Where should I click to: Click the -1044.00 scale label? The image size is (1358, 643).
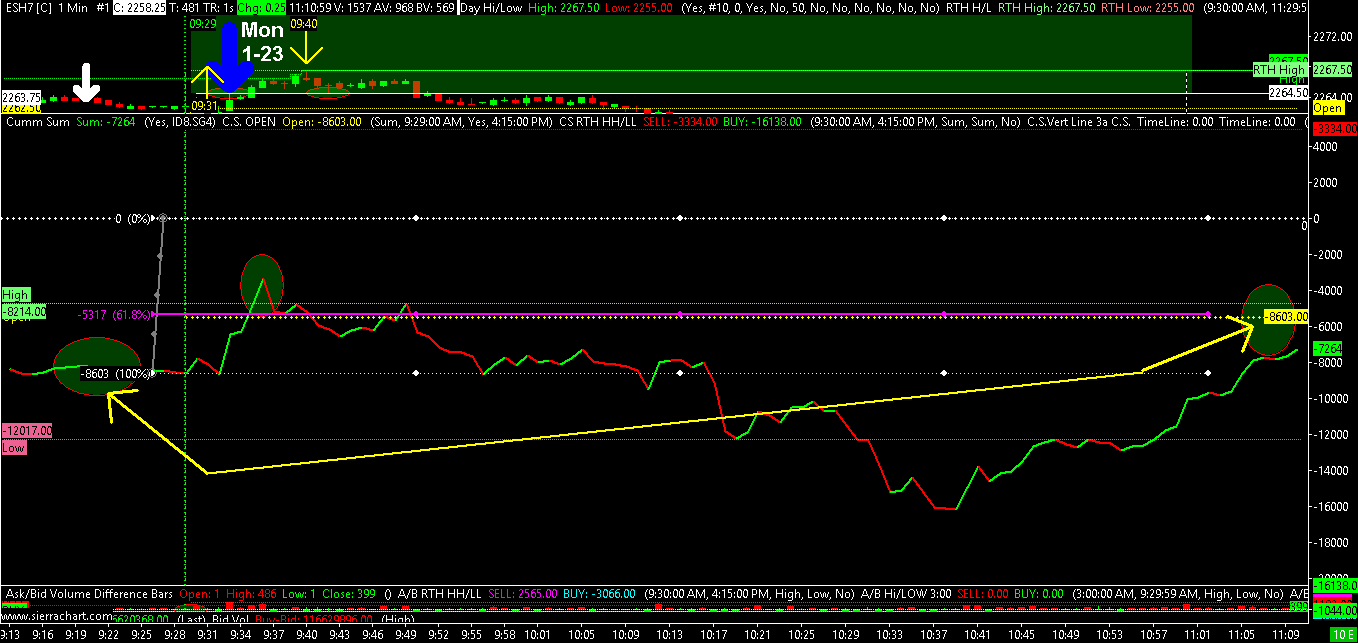point(1334,611)
